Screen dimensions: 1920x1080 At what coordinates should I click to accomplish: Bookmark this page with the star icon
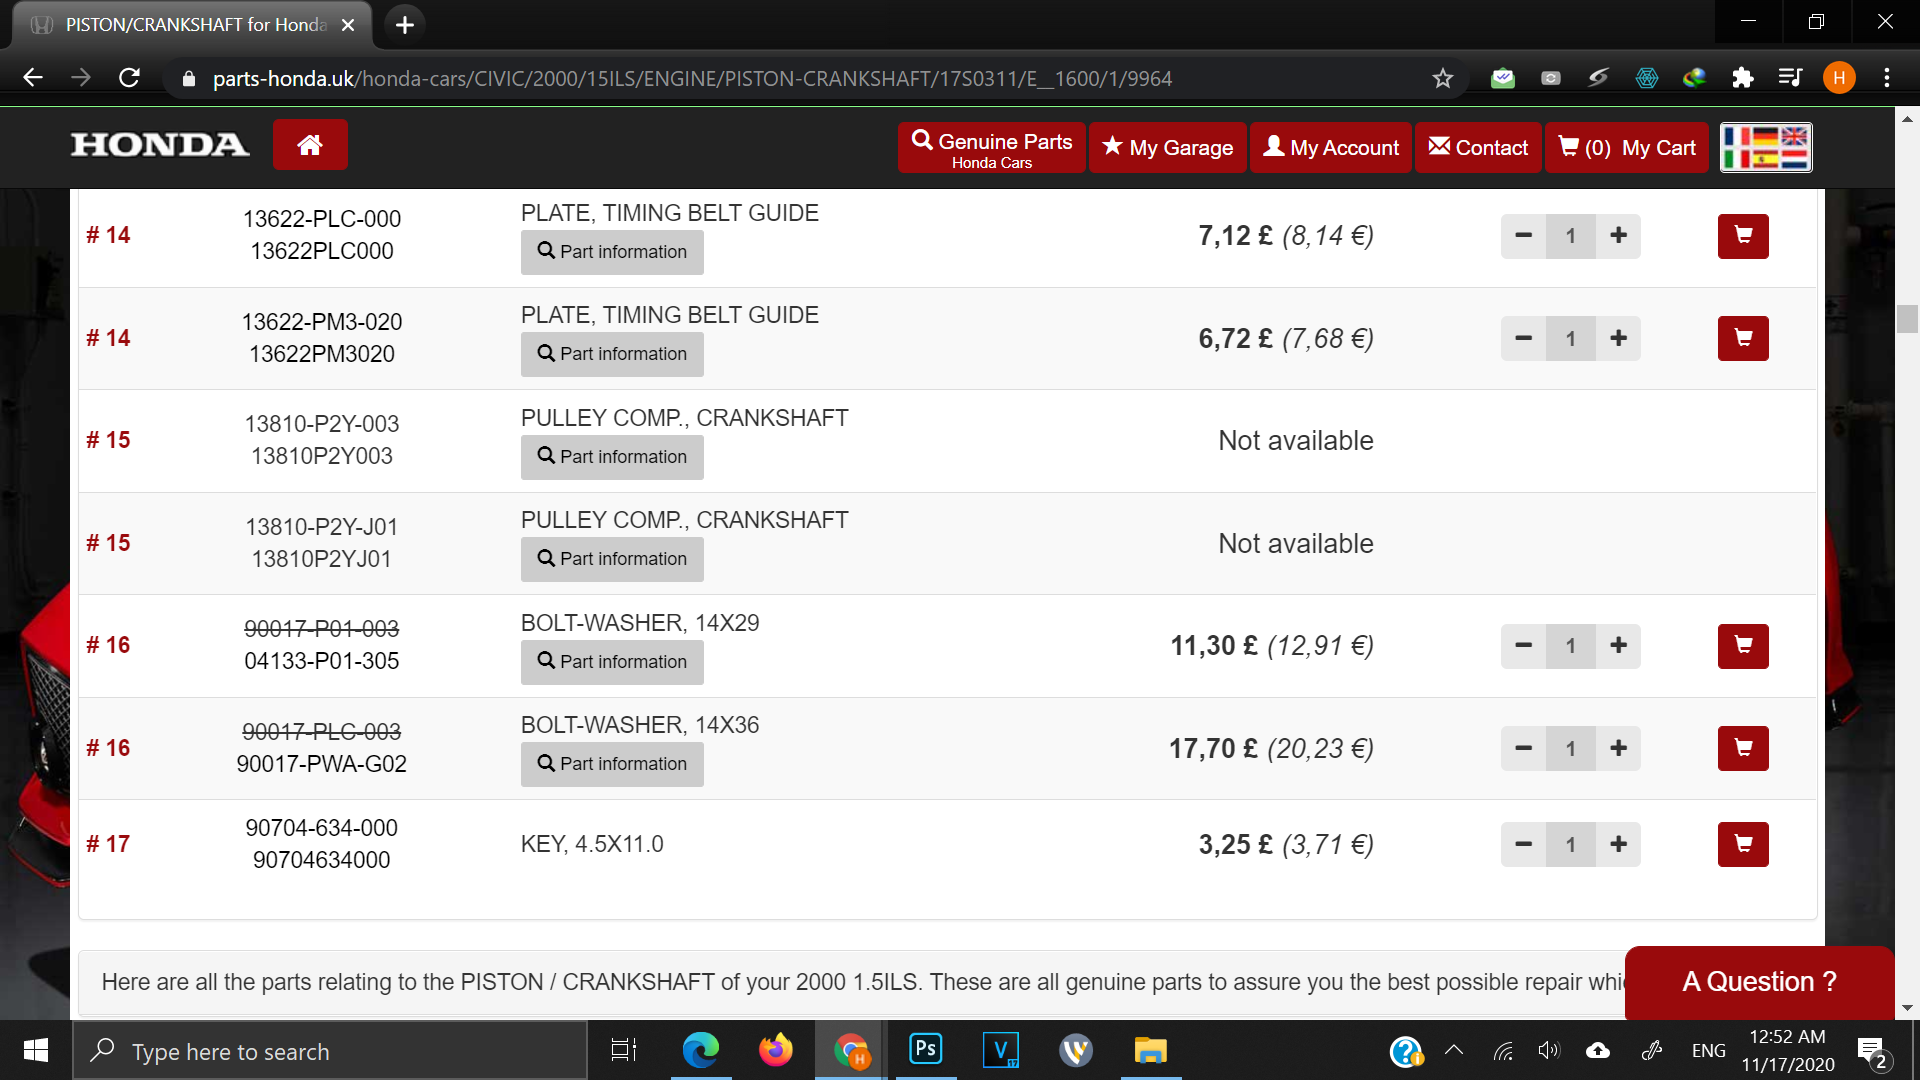[1442, 78]
